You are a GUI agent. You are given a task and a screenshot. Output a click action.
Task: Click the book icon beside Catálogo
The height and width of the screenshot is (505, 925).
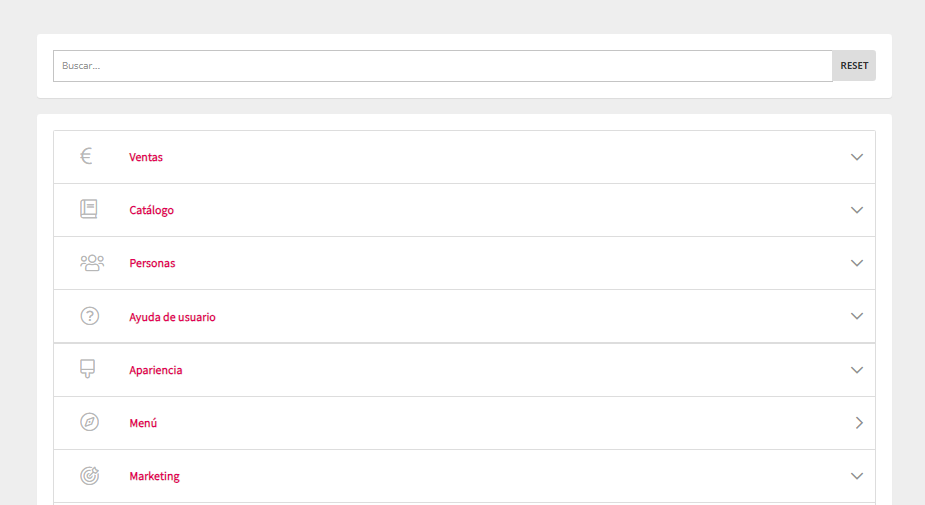click(x=89, y=209)
